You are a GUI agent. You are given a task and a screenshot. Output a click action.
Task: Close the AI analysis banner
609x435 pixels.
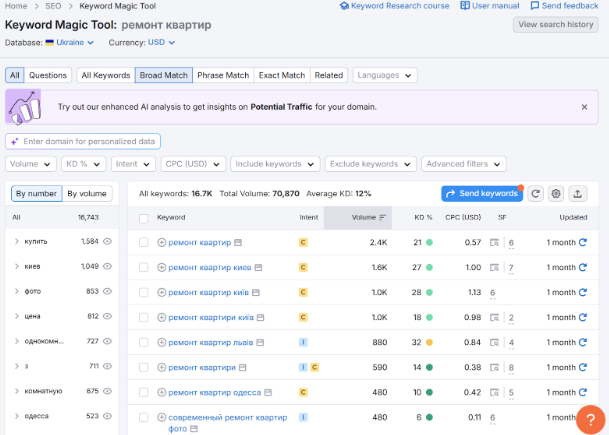(584, 106)
